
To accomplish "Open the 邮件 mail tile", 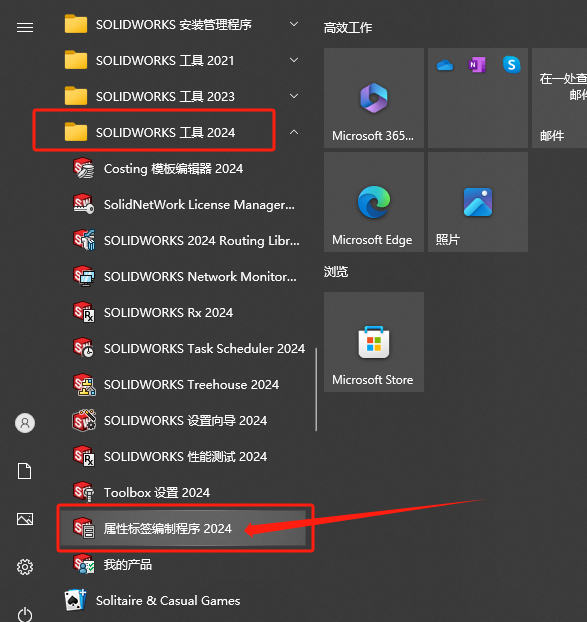I will click(559, 98).
